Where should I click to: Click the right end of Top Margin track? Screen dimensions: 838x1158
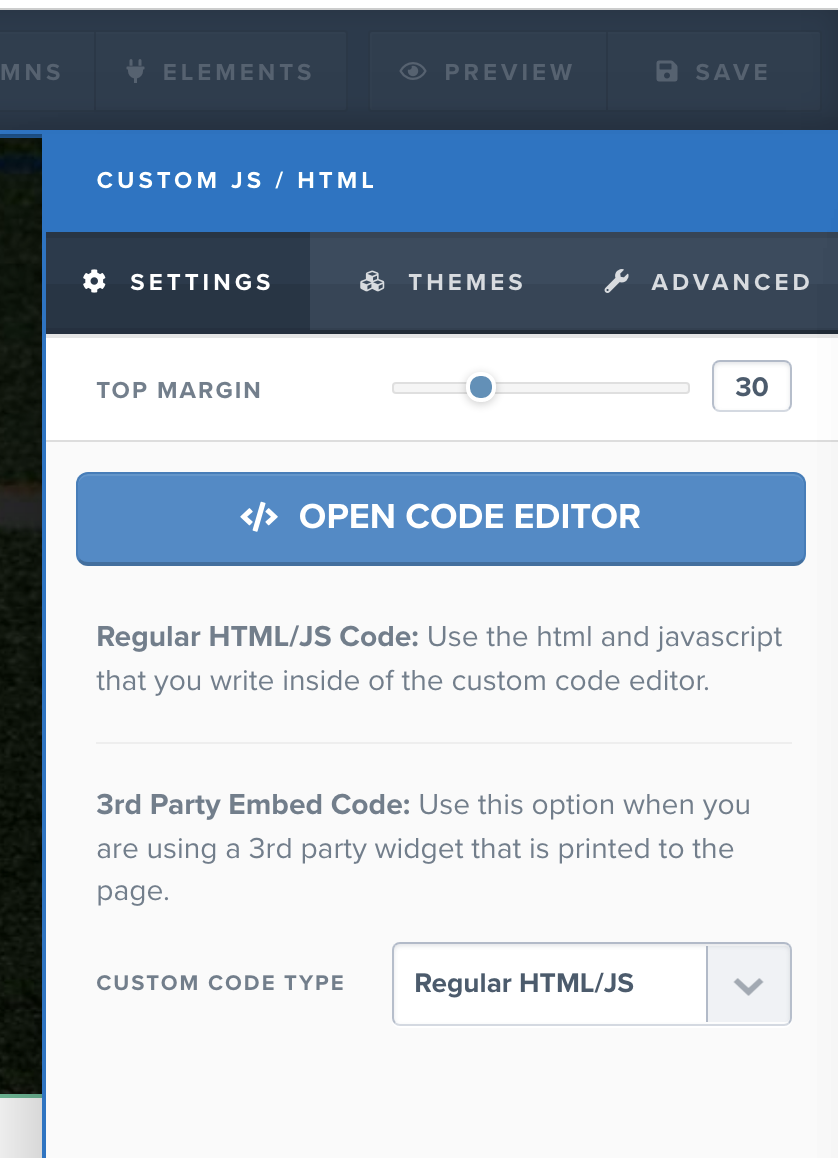click(683, 388)
